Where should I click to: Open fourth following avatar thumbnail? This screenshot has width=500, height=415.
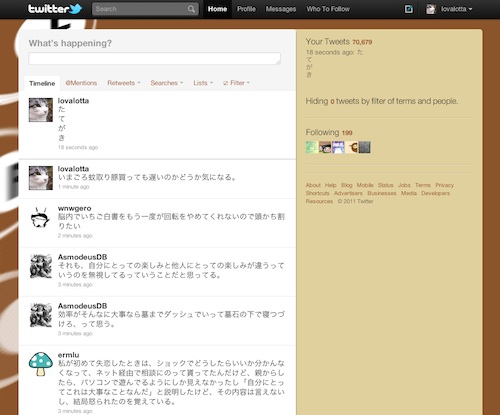[351, 147]
